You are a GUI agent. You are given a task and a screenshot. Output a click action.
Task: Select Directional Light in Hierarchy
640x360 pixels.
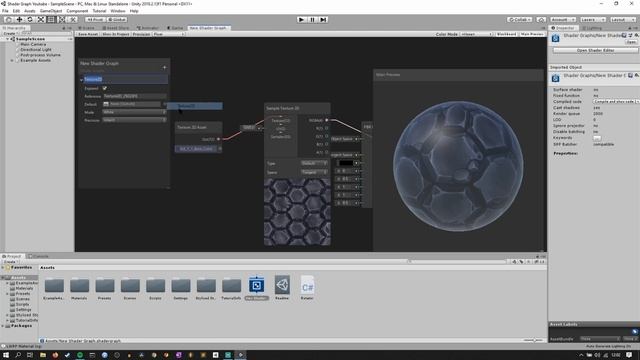(36, 49)
